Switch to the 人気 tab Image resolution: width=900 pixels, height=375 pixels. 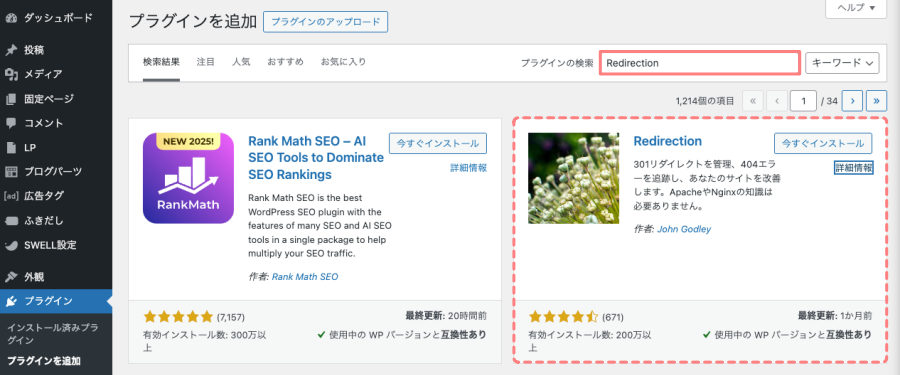pos(241,61)
